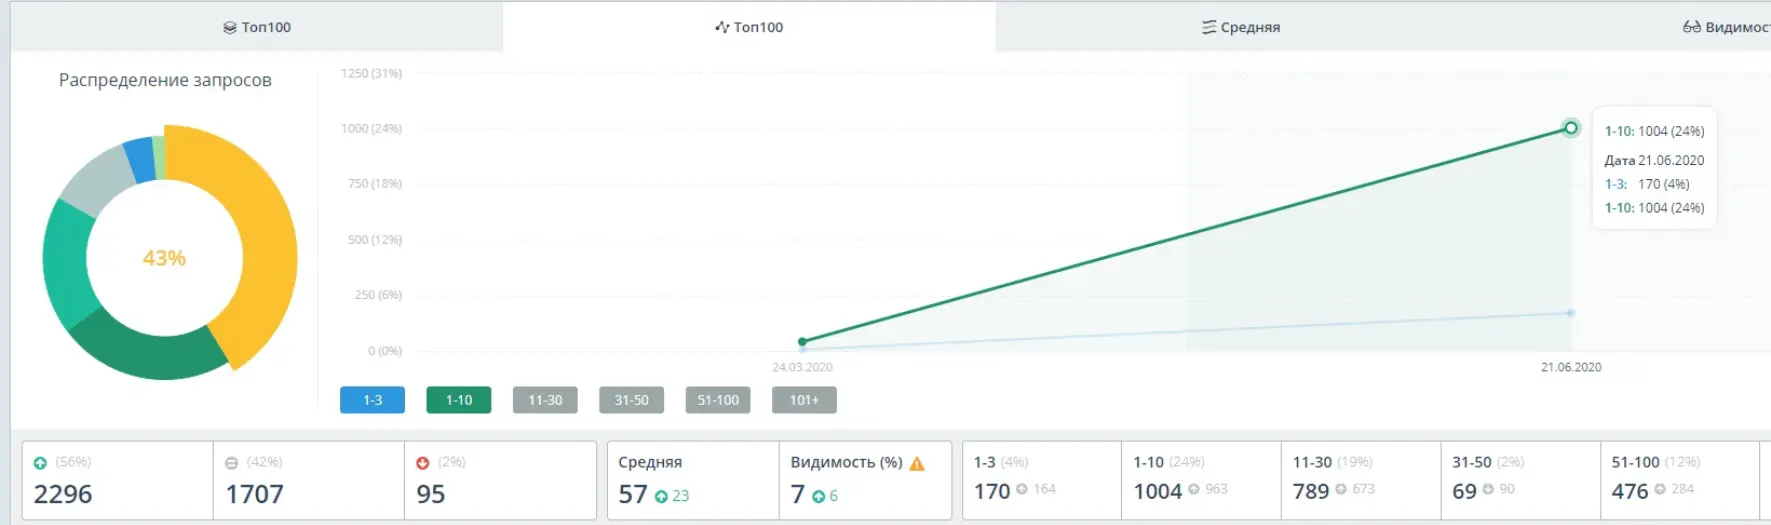Click the 1-10 stats card showing 1004
The height and width of the screenshot is (525, 1771).
(1200, 480)
